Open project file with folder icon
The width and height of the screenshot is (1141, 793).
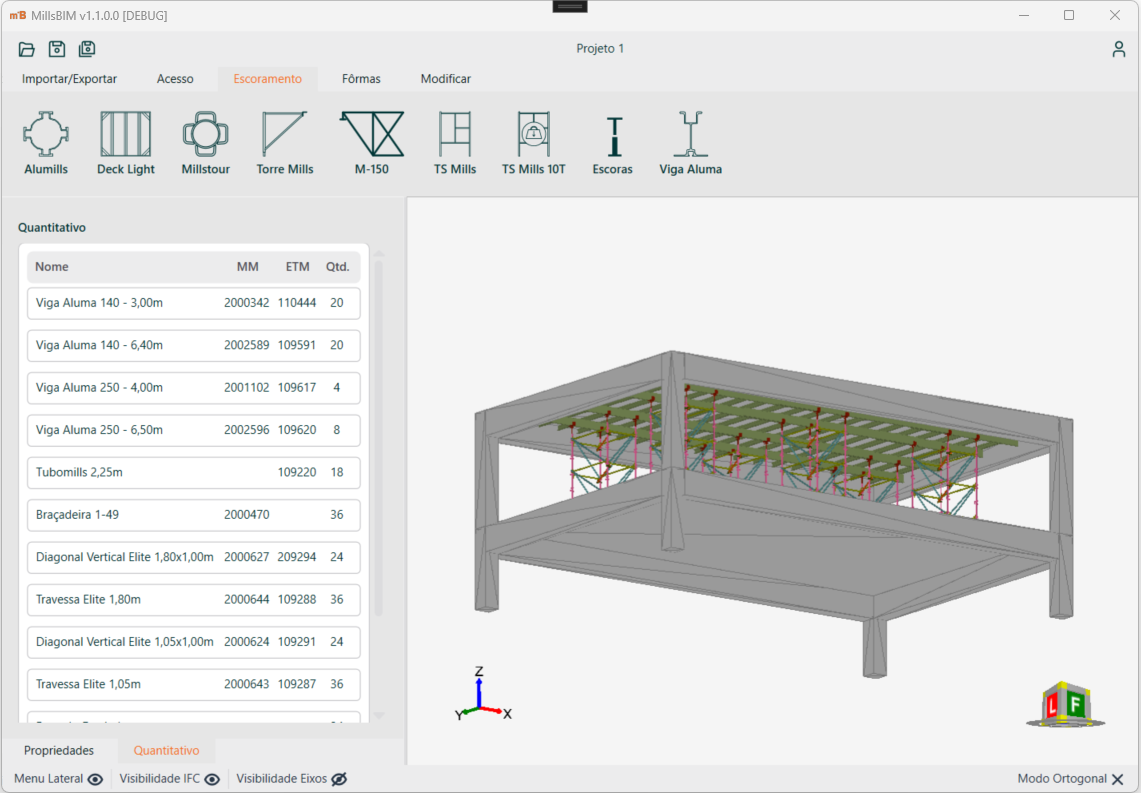pyautogui.click(x=27, y=49)
